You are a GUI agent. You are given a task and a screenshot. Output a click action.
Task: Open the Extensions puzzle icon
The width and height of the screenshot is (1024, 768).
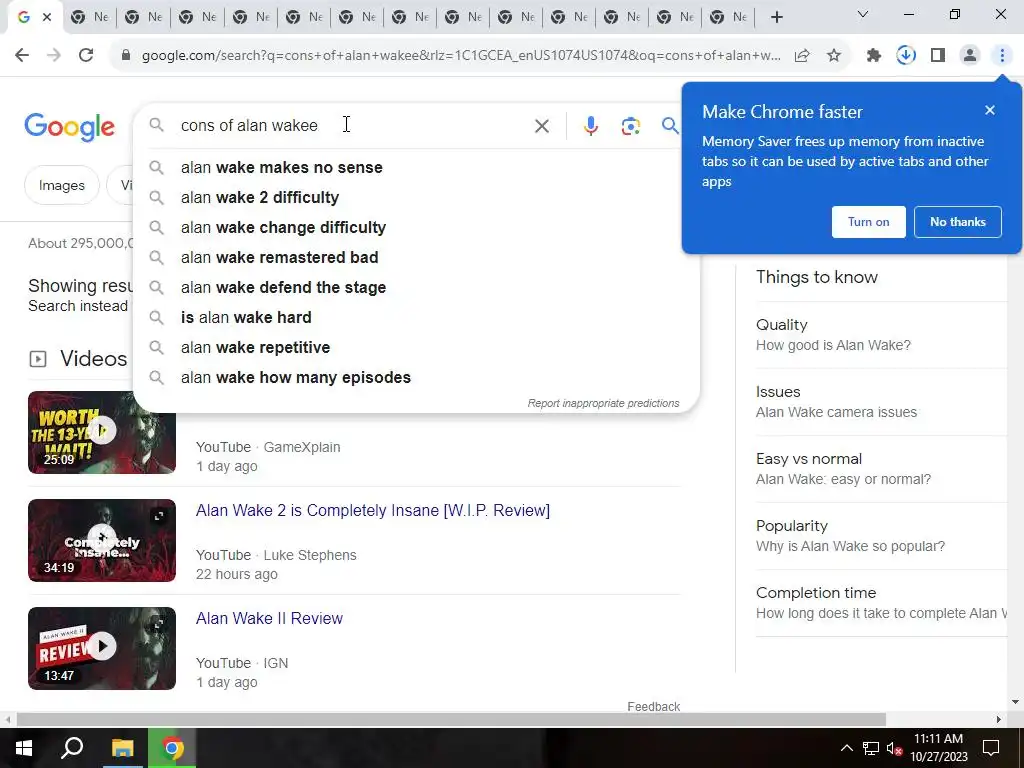point(874,56)
